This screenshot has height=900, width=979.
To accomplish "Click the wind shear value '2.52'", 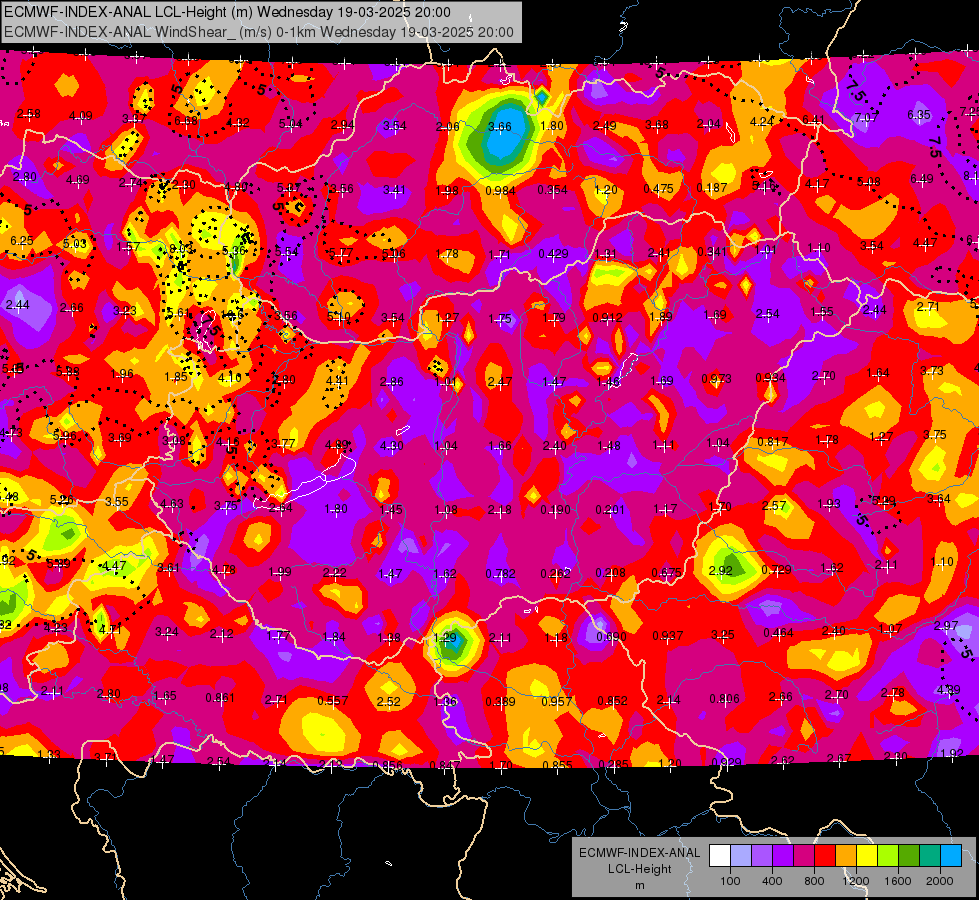I will pyautogui.click(x=388, y=702).
